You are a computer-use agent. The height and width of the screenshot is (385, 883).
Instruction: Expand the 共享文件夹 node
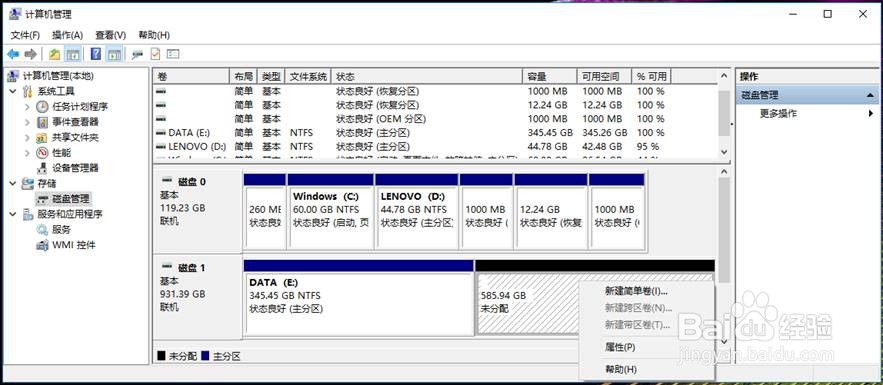27,137
